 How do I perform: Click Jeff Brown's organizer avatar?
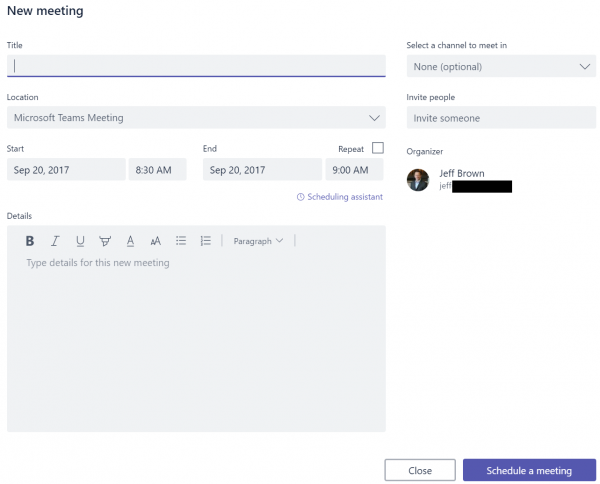point(419,180)
